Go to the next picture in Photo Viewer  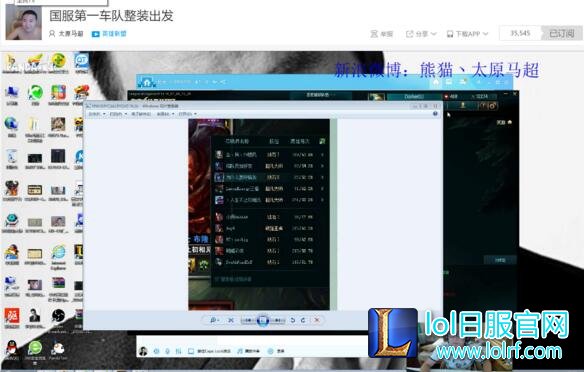point(277,320)
